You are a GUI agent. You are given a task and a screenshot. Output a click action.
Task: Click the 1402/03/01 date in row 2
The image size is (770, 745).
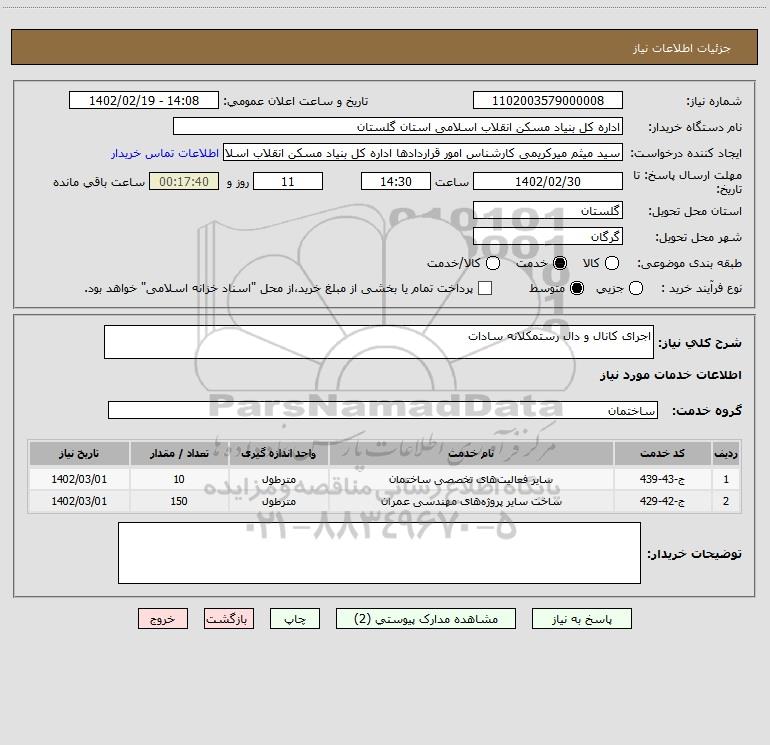[x=79, y=501]
